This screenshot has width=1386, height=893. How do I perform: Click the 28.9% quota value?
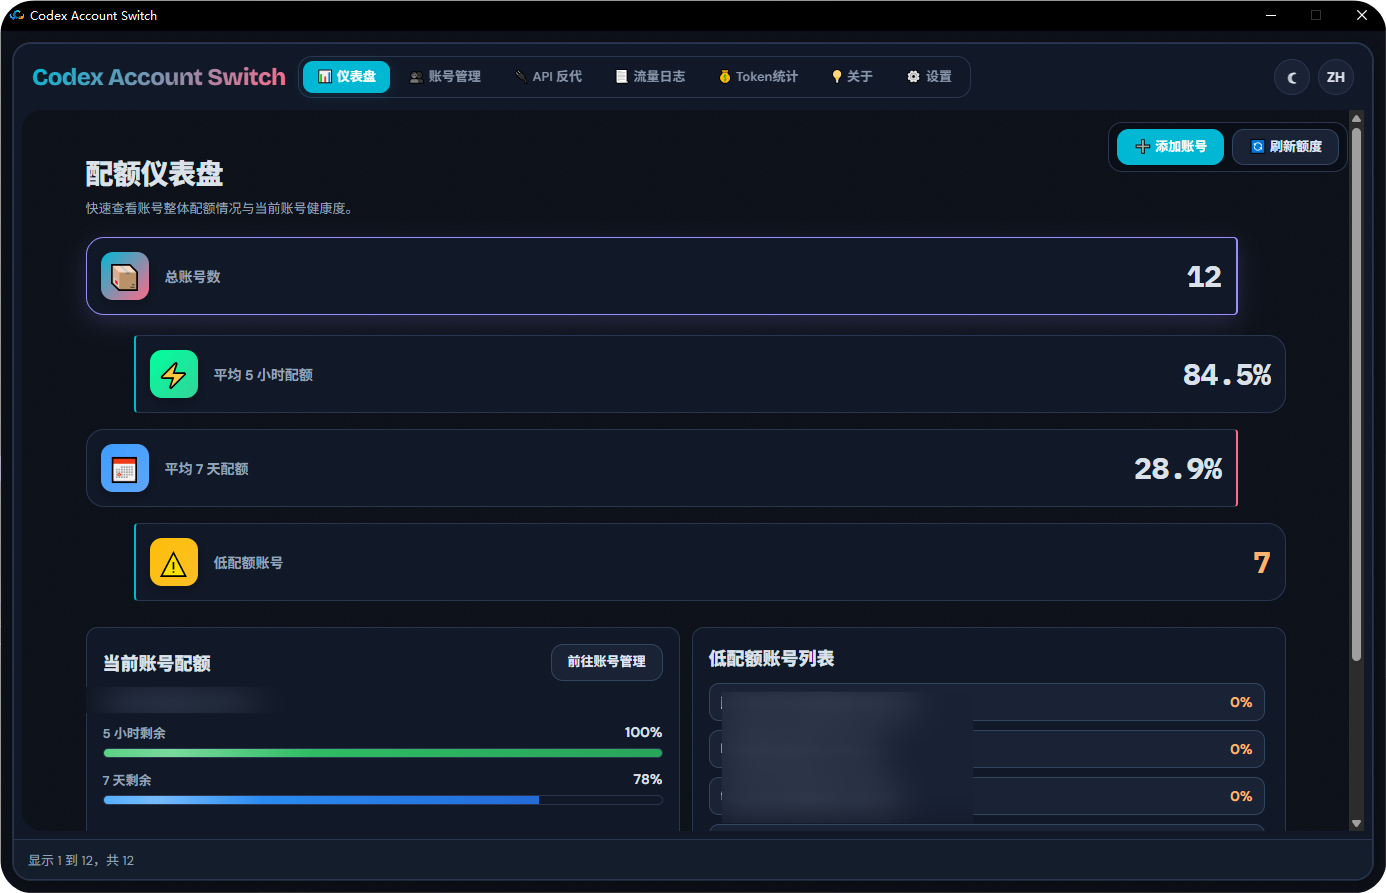pos(1178,469)
